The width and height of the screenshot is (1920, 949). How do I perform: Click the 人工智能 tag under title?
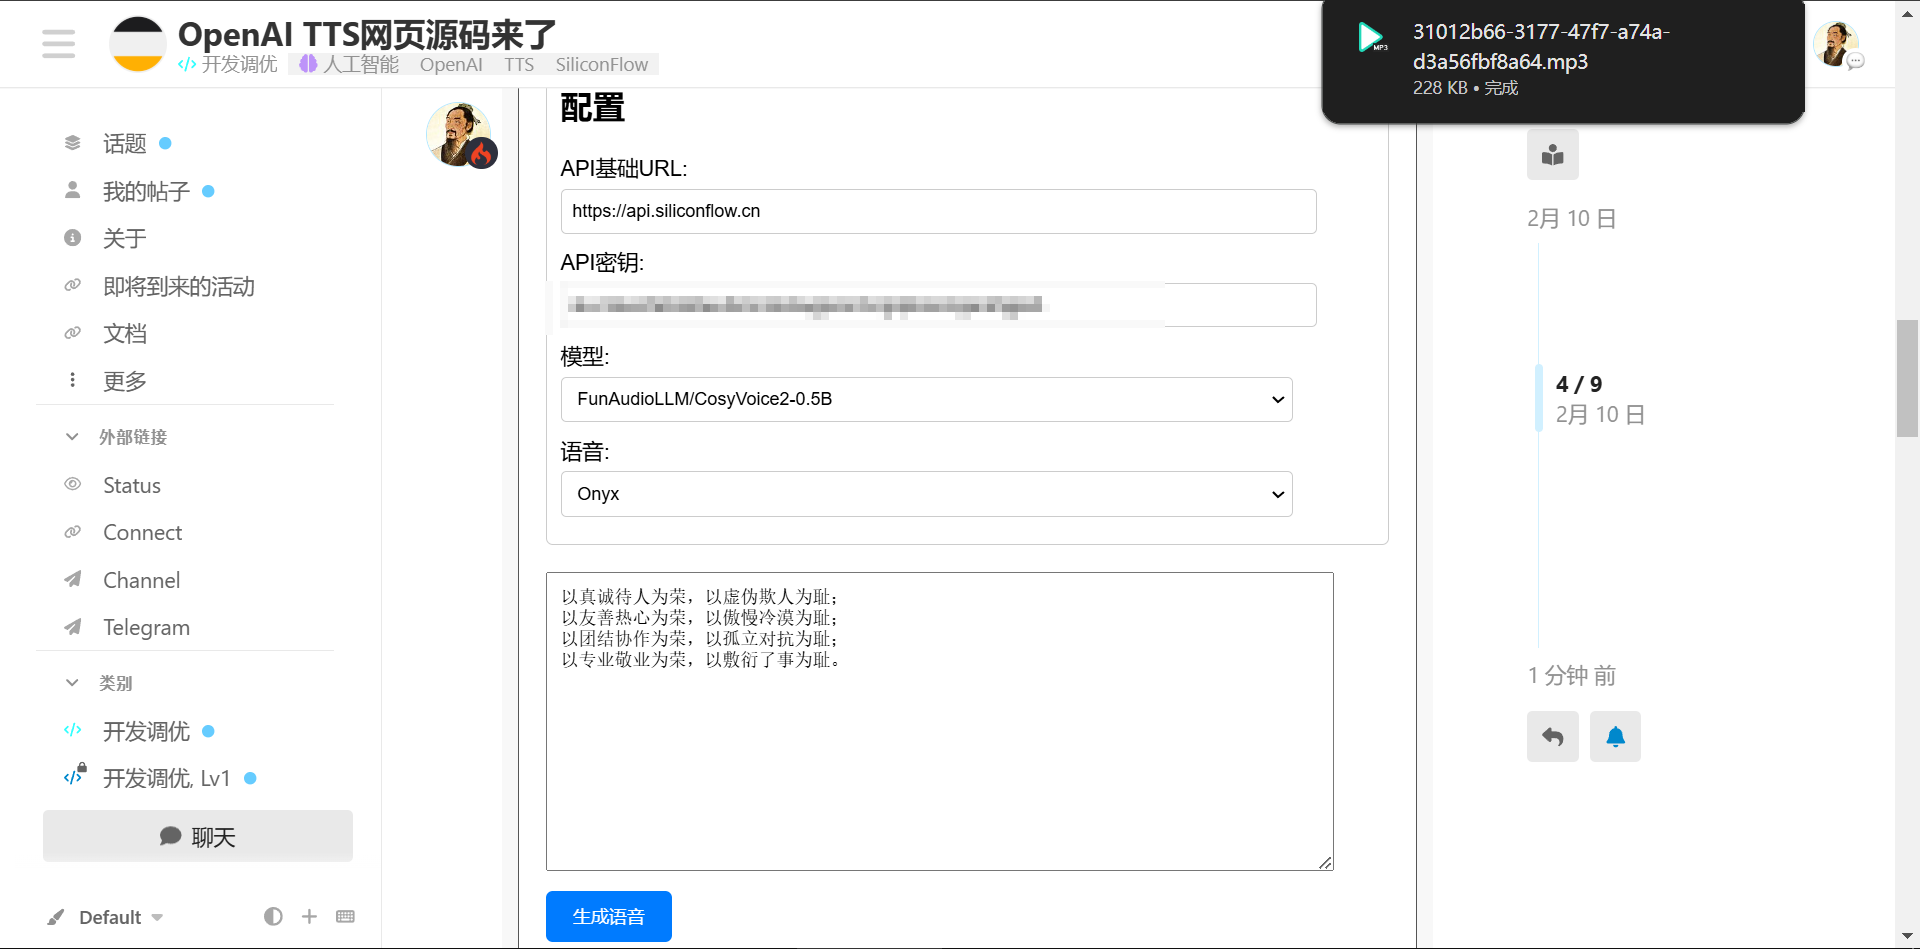[349, 64]
